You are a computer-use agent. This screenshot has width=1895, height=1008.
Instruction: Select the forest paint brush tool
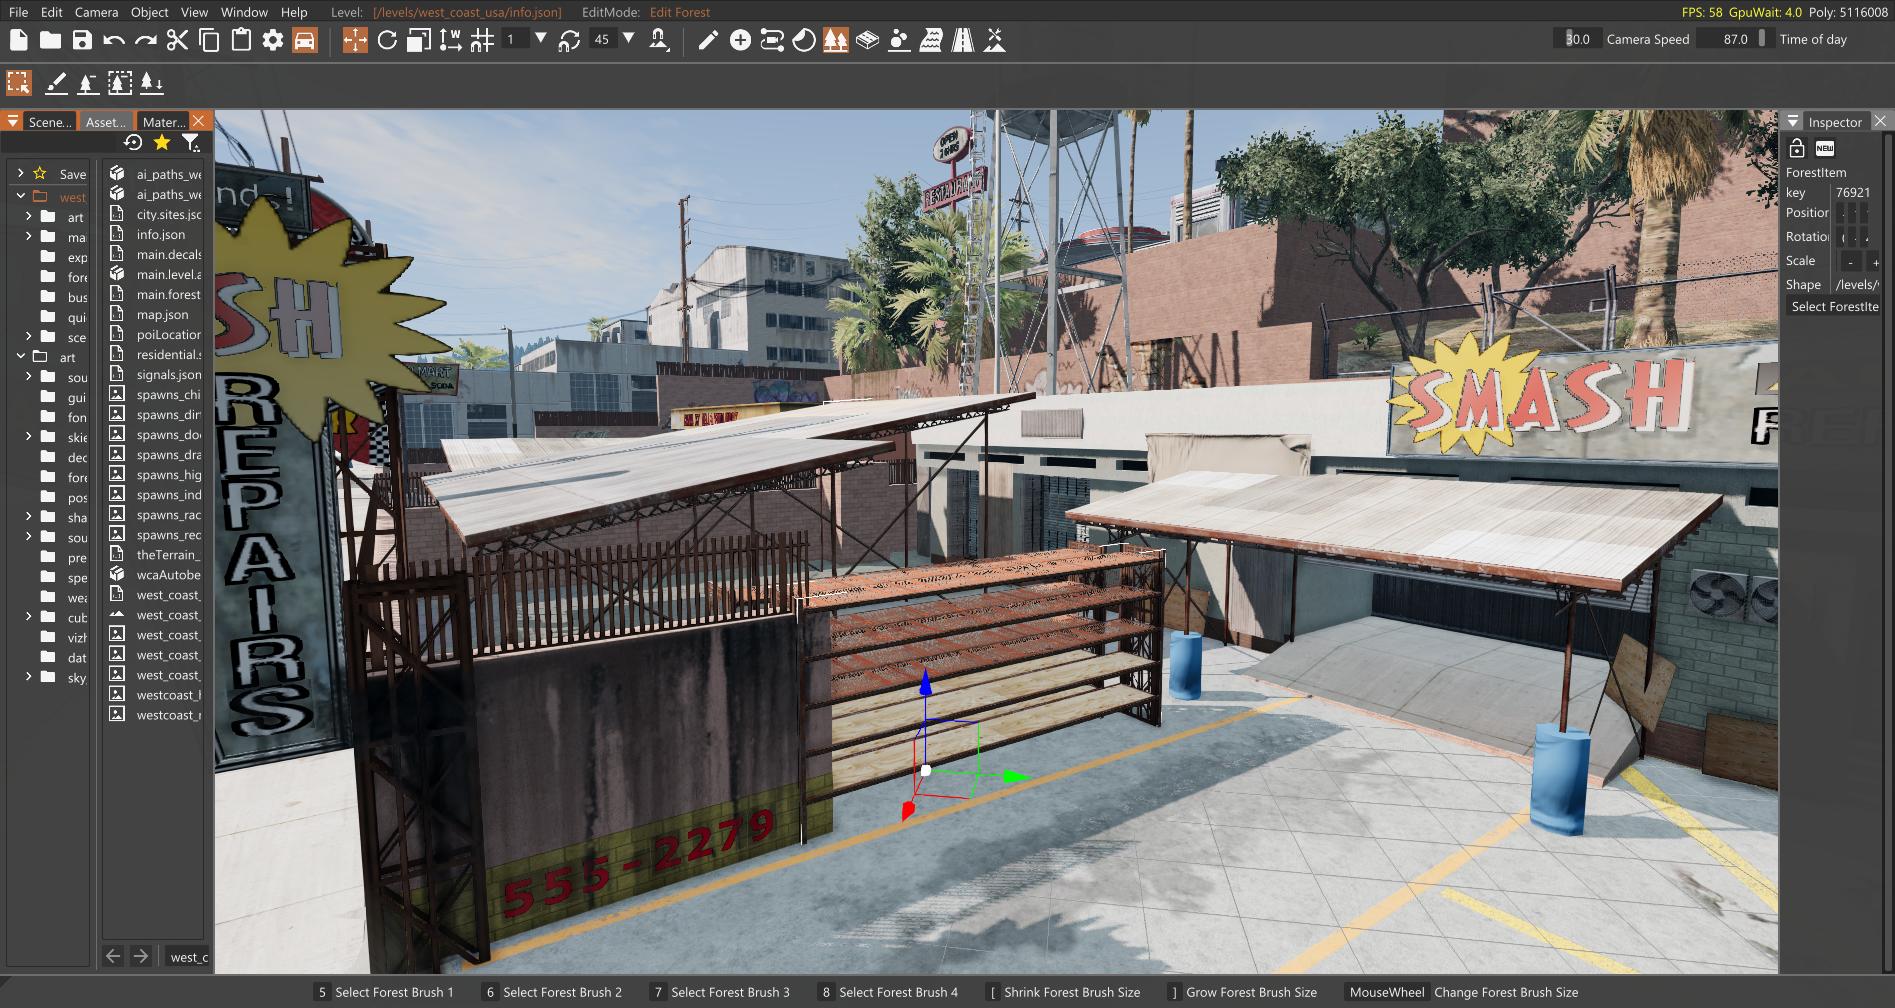[56, 83]
